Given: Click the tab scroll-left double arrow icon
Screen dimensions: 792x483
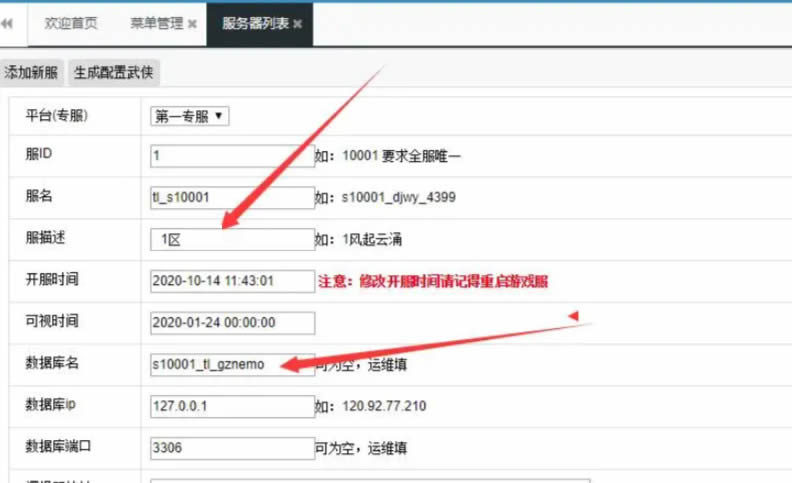Looking at the screenshot, I should [7, 23].
